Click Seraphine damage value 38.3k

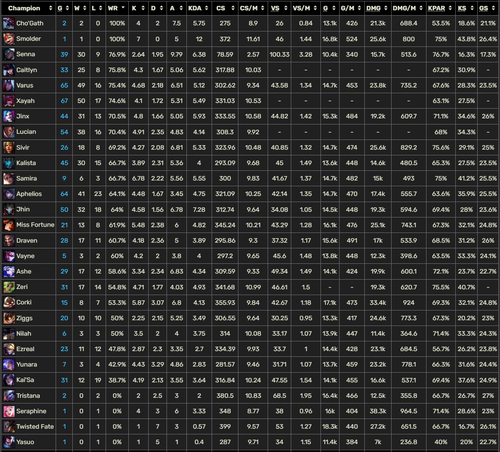pyautogui.click(x=378, y=411)
